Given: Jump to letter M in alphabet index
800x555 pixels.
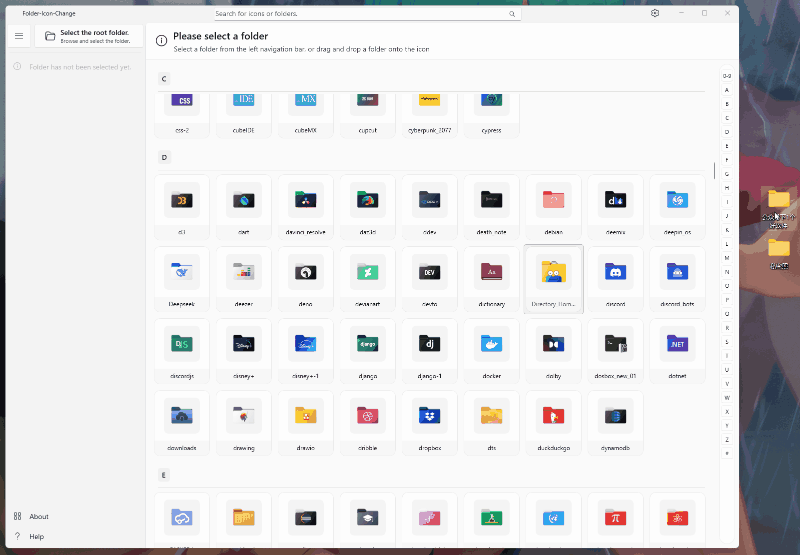Looking at the screenshot, I should point(727,258).
